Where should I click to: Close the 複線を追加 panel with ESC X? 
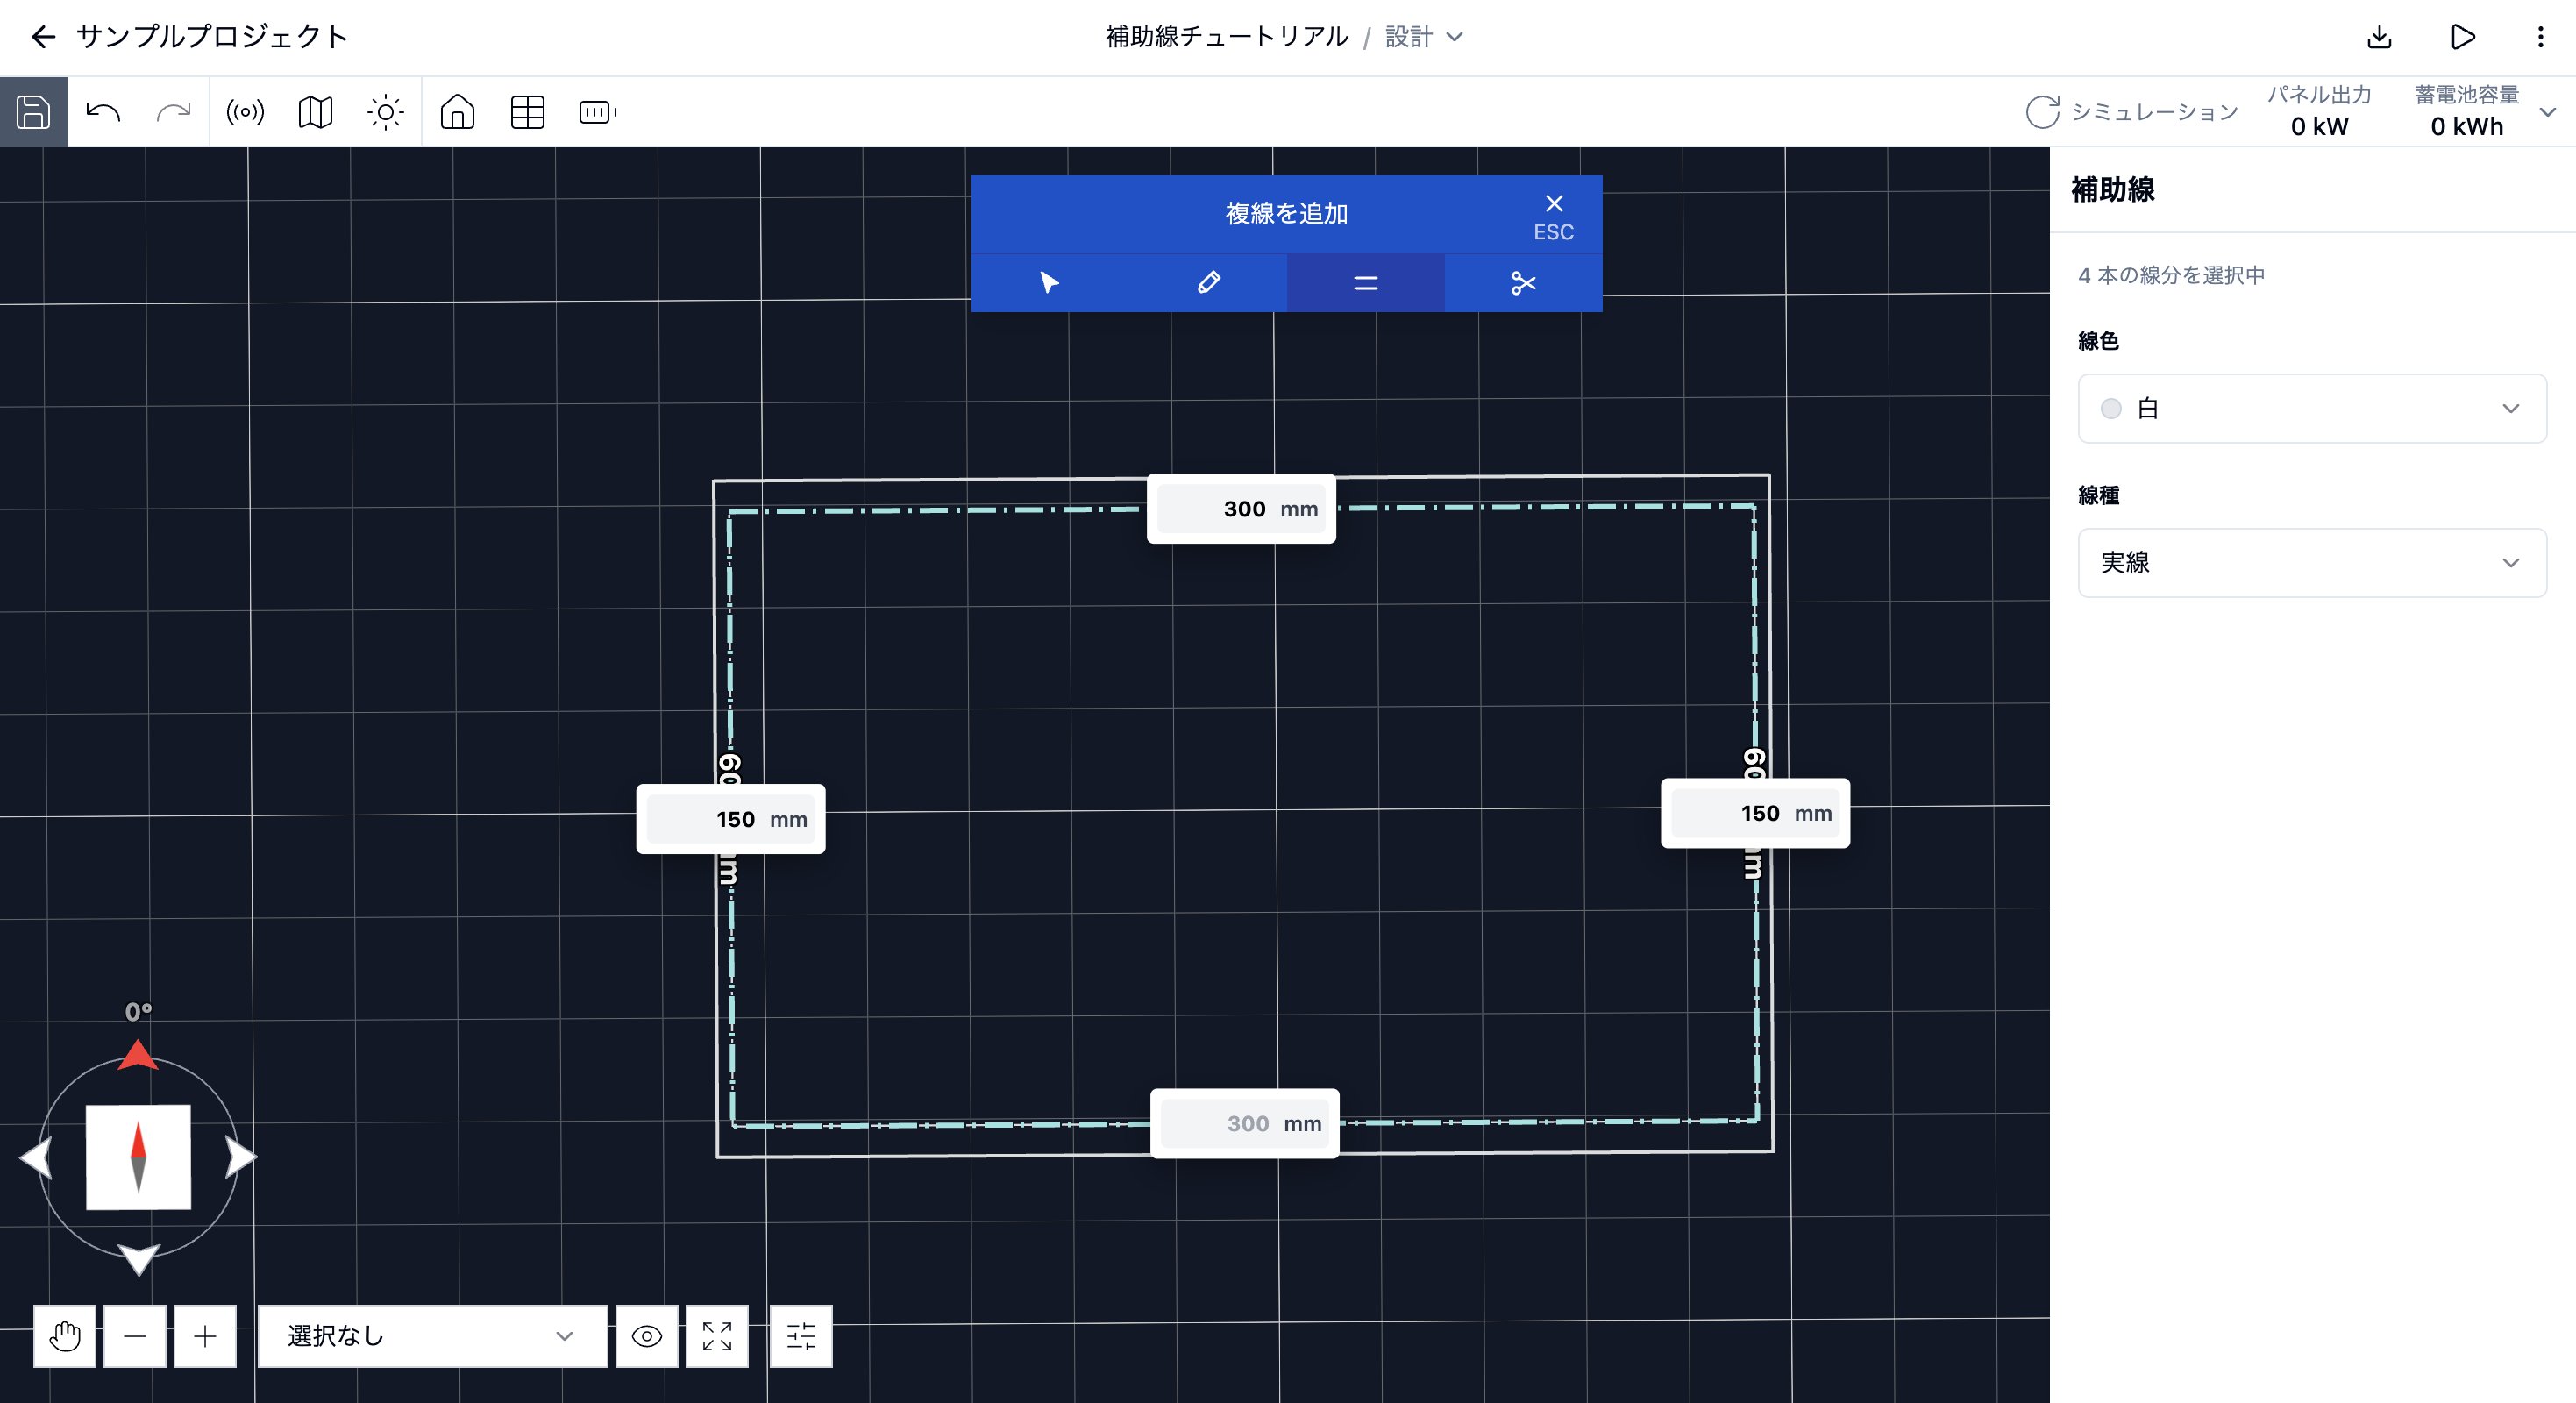click(x=1554, y=216)
